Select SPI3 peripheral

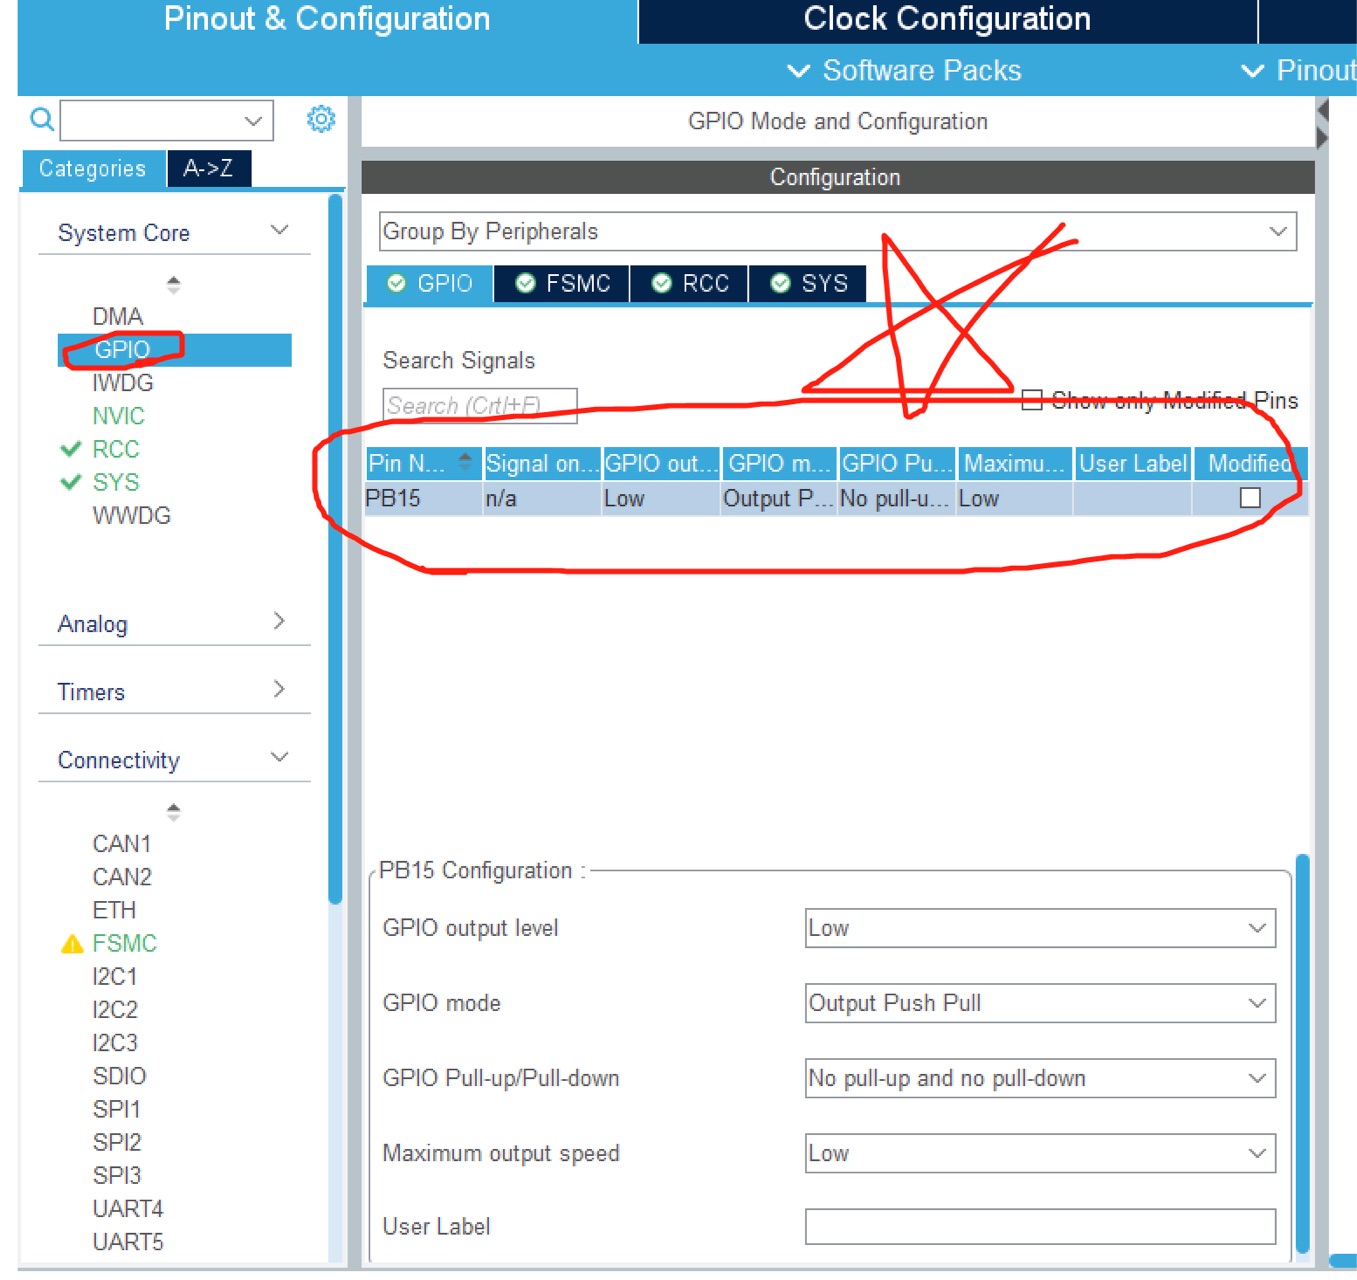(x=117, y=1175)
